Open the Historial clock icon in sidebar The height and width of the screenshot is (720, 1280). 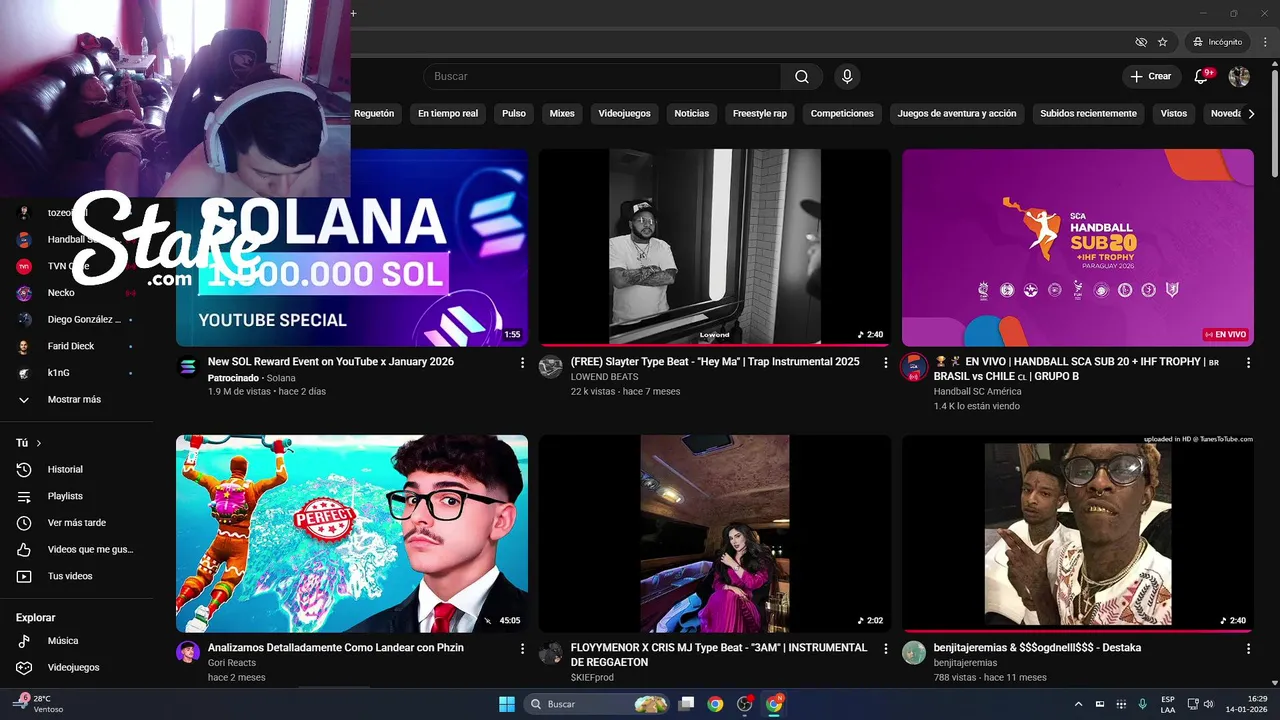[25, 469]
